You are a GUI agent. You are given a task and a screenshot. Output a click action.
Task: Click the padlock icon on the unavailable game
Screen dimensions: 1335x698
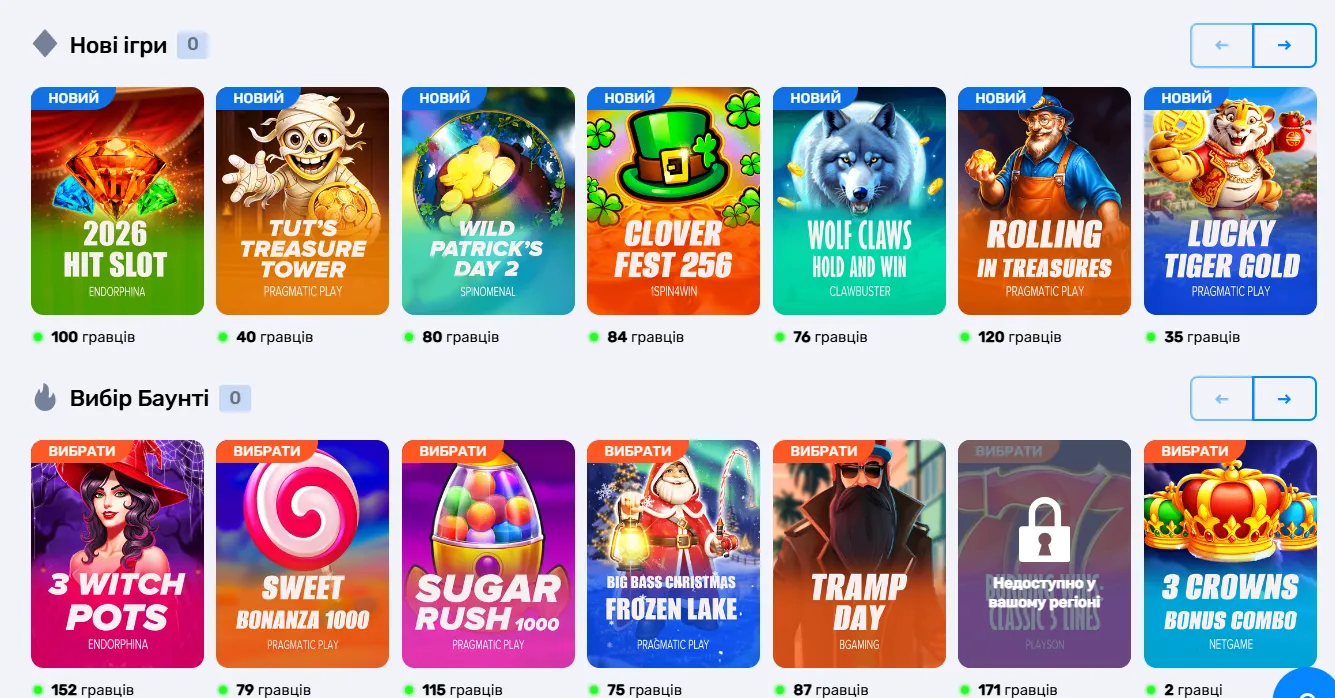pyautogui.click(x=1044, y=529)
